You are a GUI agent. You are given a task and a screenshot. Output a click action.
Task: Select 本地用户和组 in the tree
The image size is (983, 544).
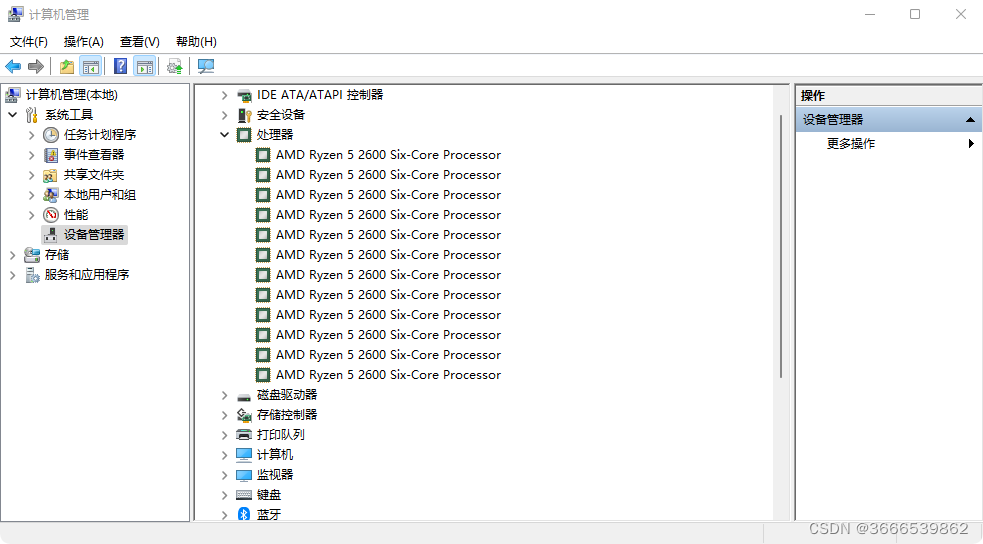100,195
